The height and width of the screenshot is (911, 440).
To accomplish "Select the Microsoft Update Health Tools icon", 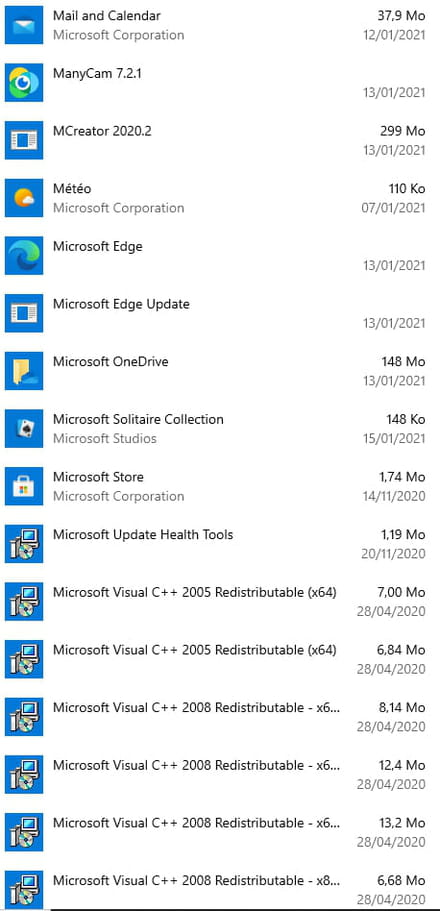I will point(24,544).
